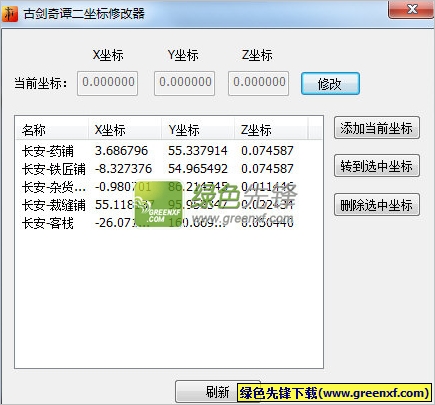Click the Y坐标 column header
This screenshot has width=435, height=405.
[198, 130]
